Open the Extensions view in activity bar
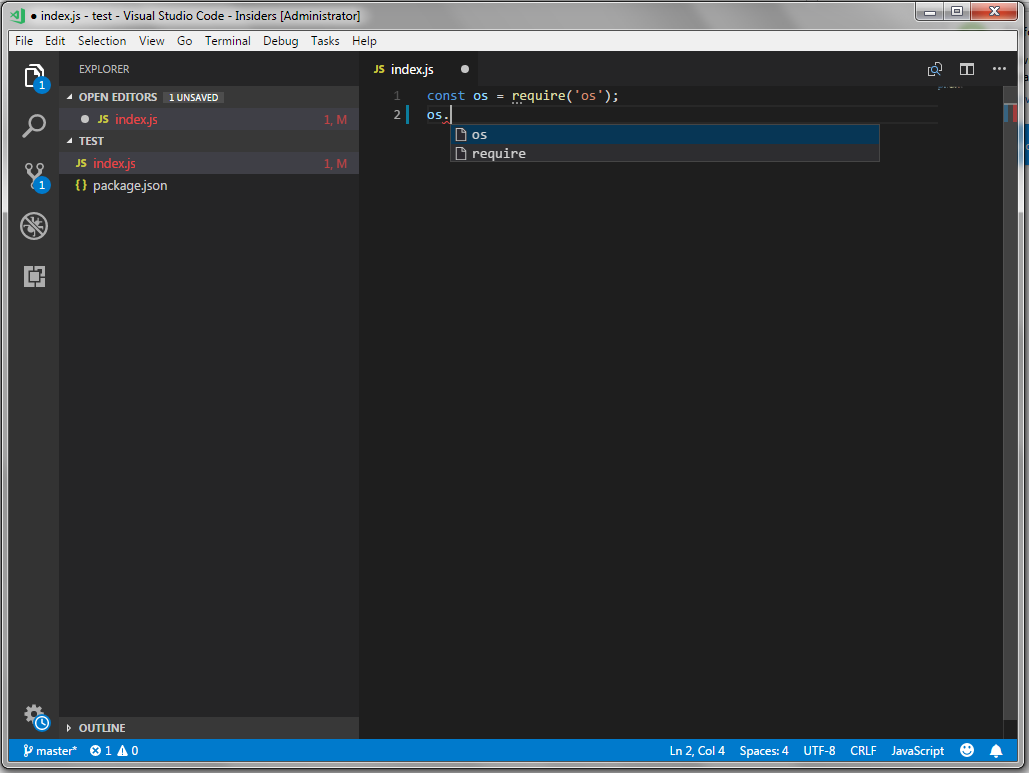The image size is (1029, 773). [34, 276]
